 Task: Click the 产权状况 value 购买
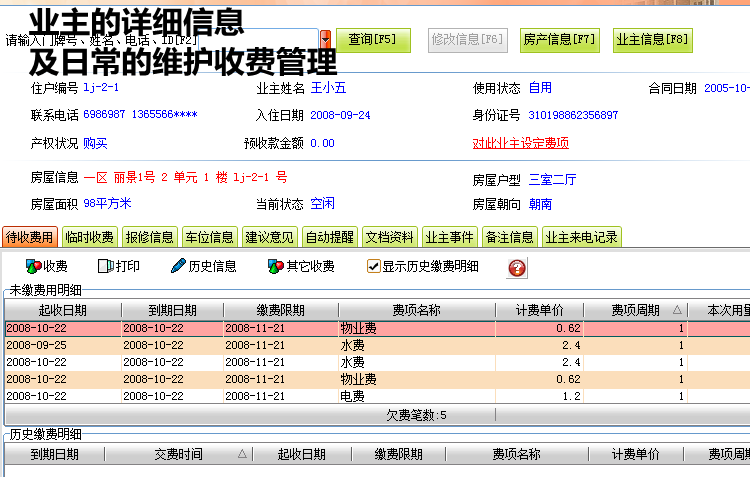tap(95, 143)
